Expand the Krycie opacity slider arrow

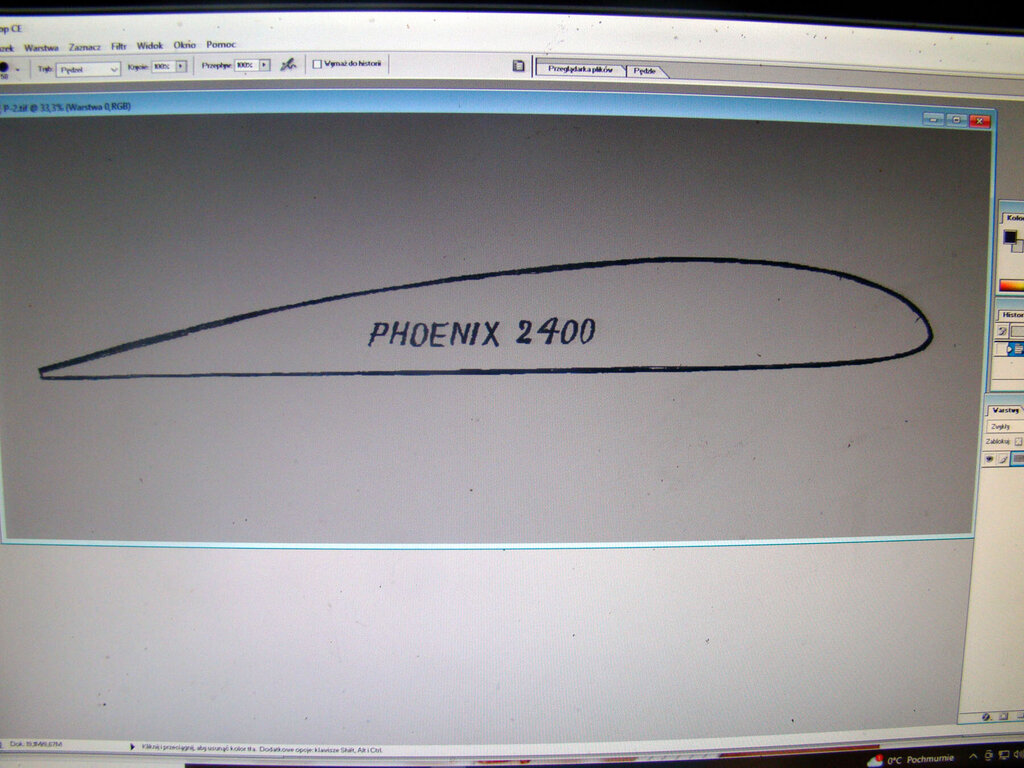(x=181, y=66)
